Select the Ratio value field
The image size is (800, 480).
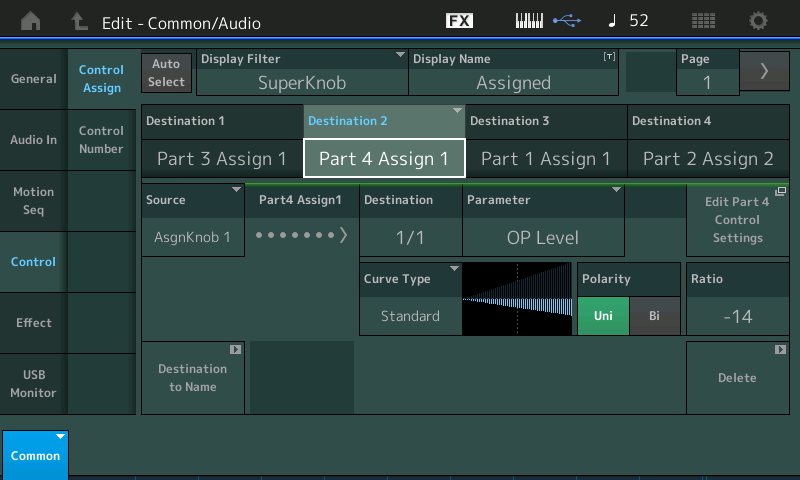(737, 316)
